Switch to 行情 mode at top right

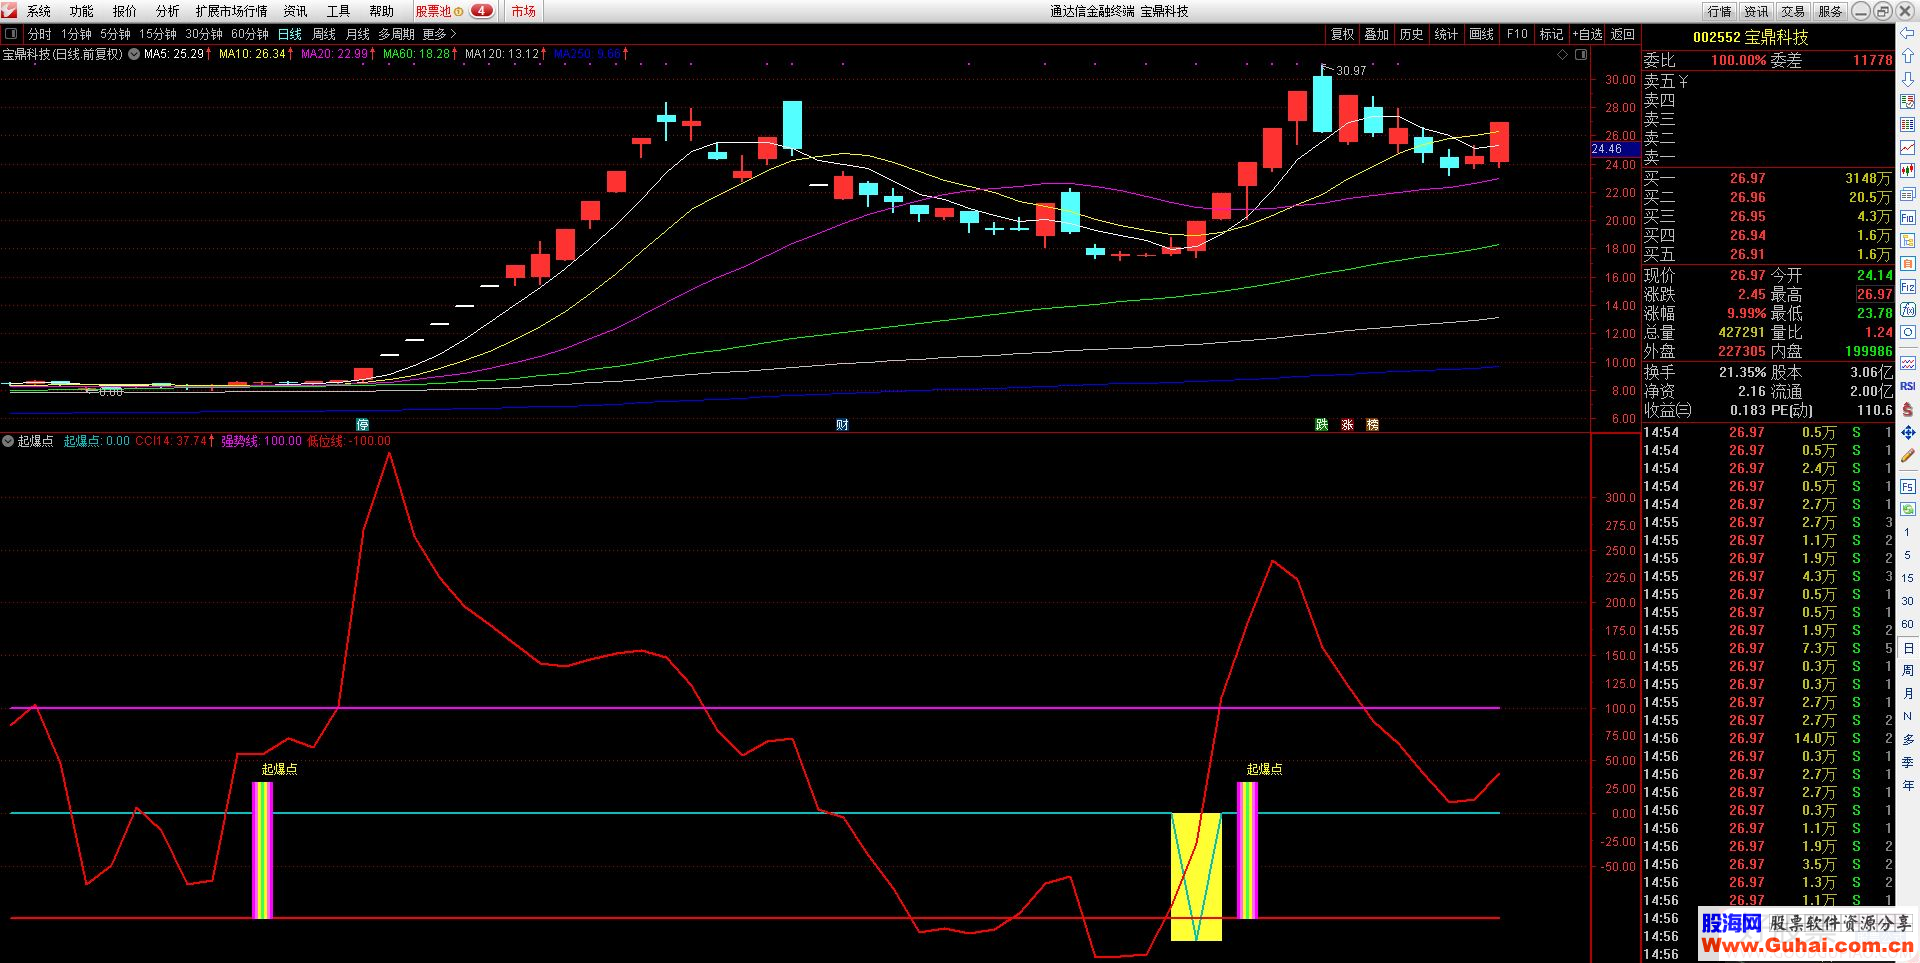click(x=1720, y=11)
